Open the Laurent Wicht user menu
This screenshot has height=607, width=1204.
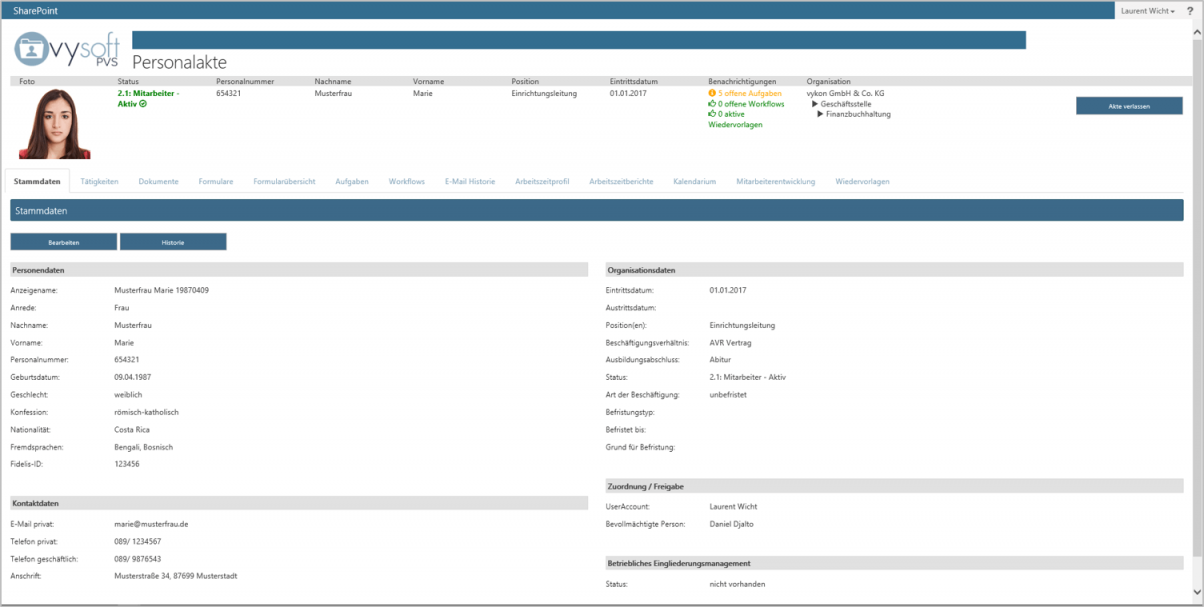(1148, 10)
